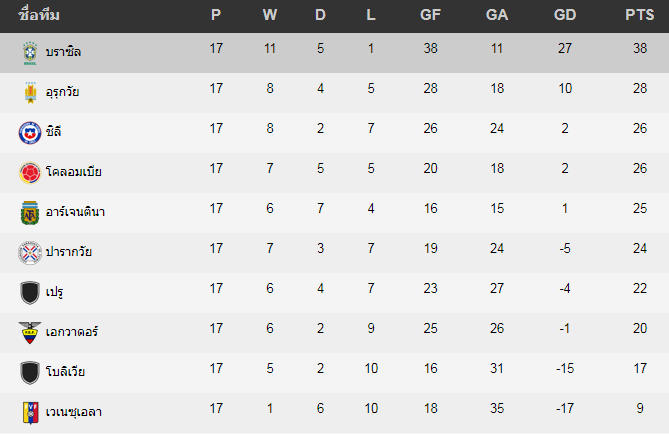Click the Peru placeholder shield icon
The width and height of the screenshot is (669, 434).
(30, 292)
